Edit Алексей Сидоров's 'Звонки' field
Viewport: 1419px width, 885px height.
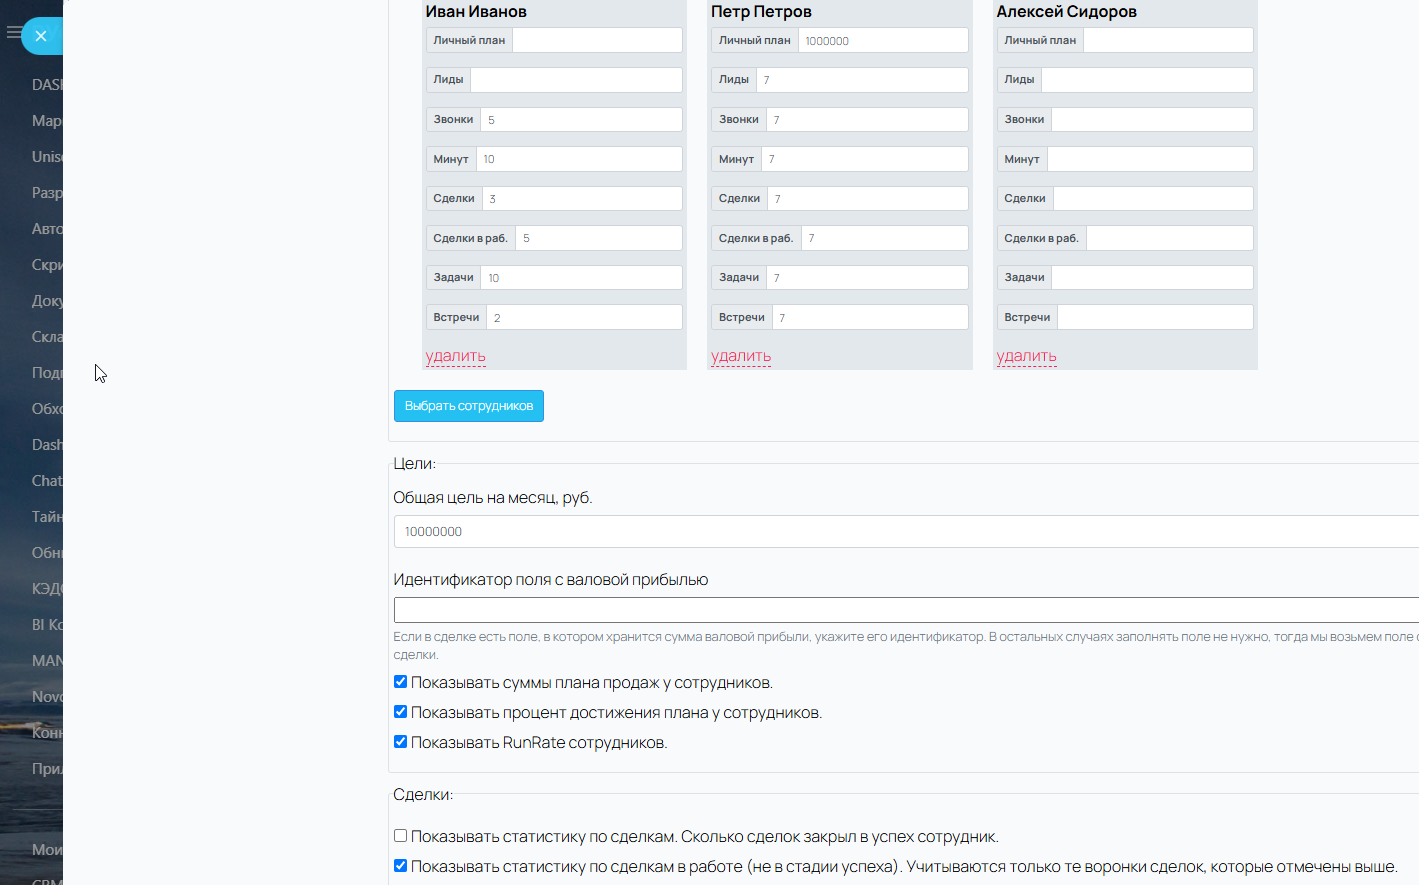(x=1153, y=119)
